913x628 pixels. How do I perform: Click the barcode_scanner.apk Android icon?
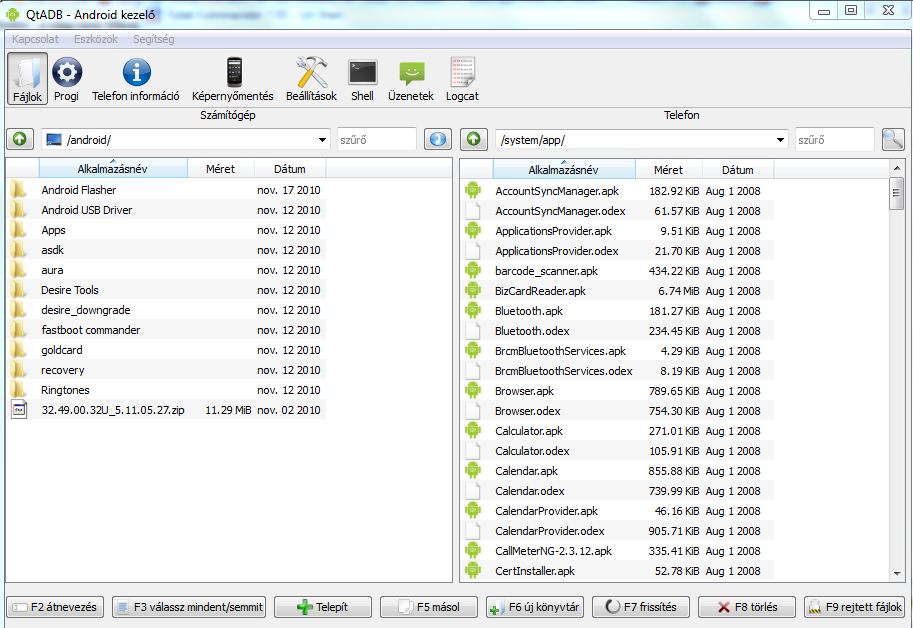pos(473,271)
